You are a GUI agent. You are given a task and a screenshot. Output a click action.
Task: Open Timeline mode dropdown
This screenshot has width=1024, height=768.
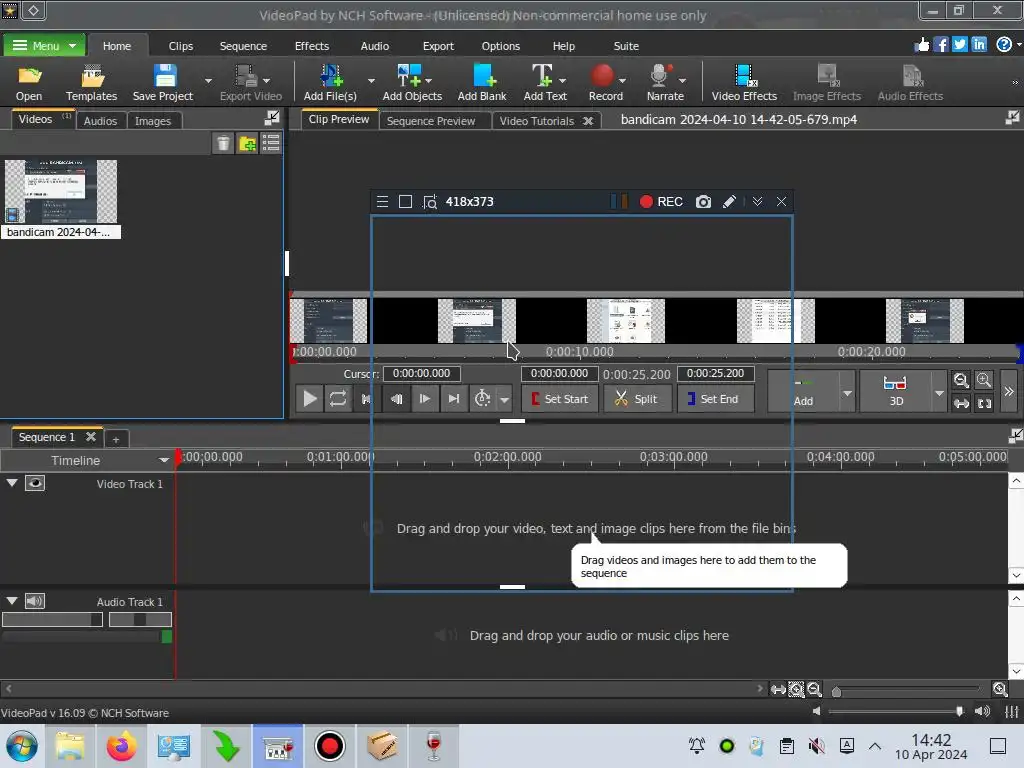(x=164, y=460)
